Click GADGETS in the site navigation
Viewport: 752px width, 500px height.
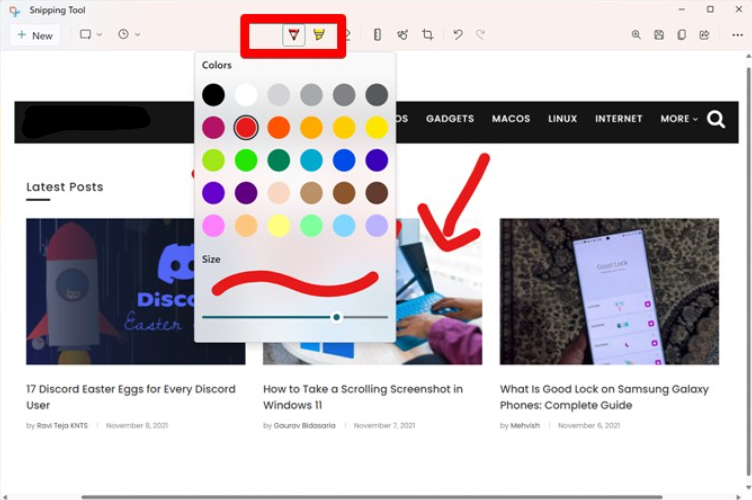tap(450, 118)
